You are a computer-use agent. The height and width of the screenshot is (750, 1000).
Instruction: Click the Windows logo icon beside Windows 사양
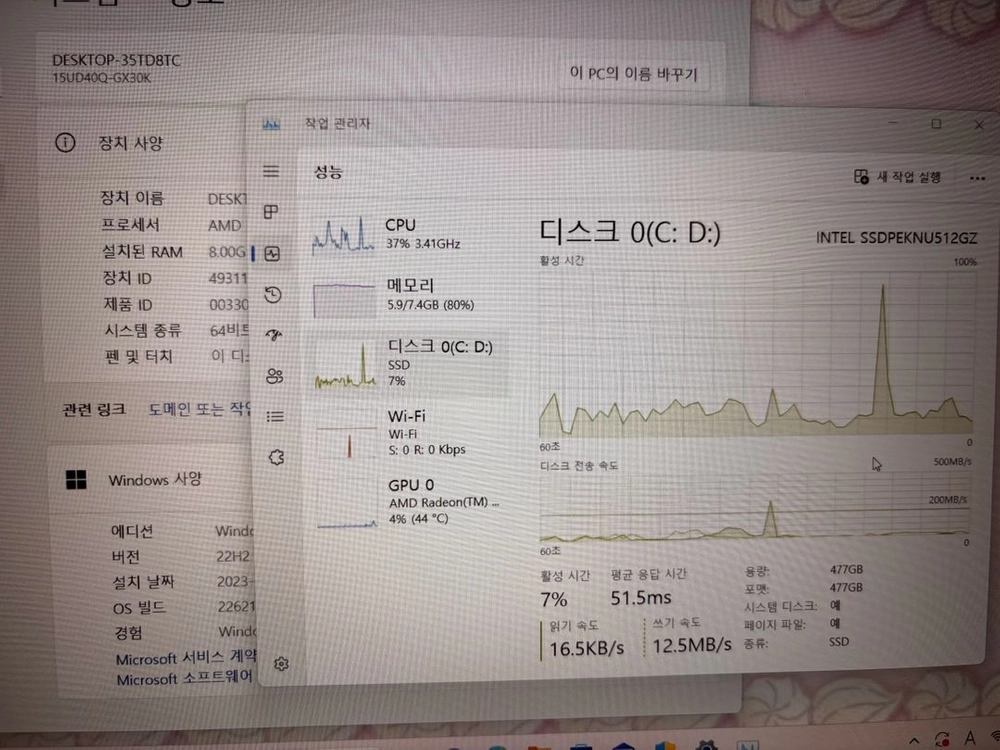point(76,480)
